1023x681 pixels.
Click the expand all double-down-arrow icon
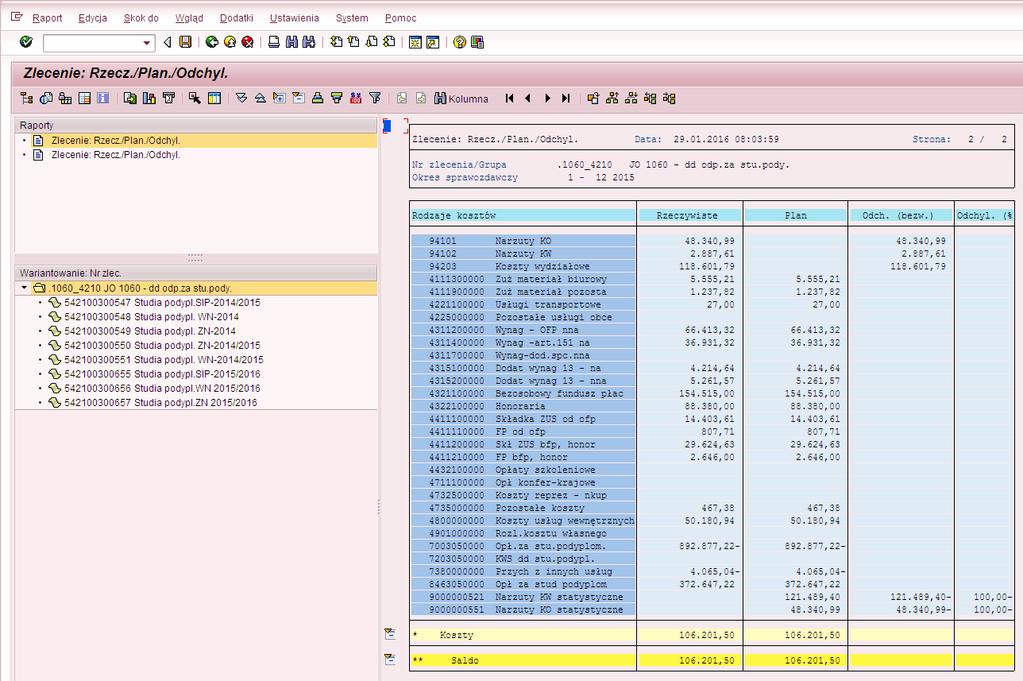pos(241,98)
